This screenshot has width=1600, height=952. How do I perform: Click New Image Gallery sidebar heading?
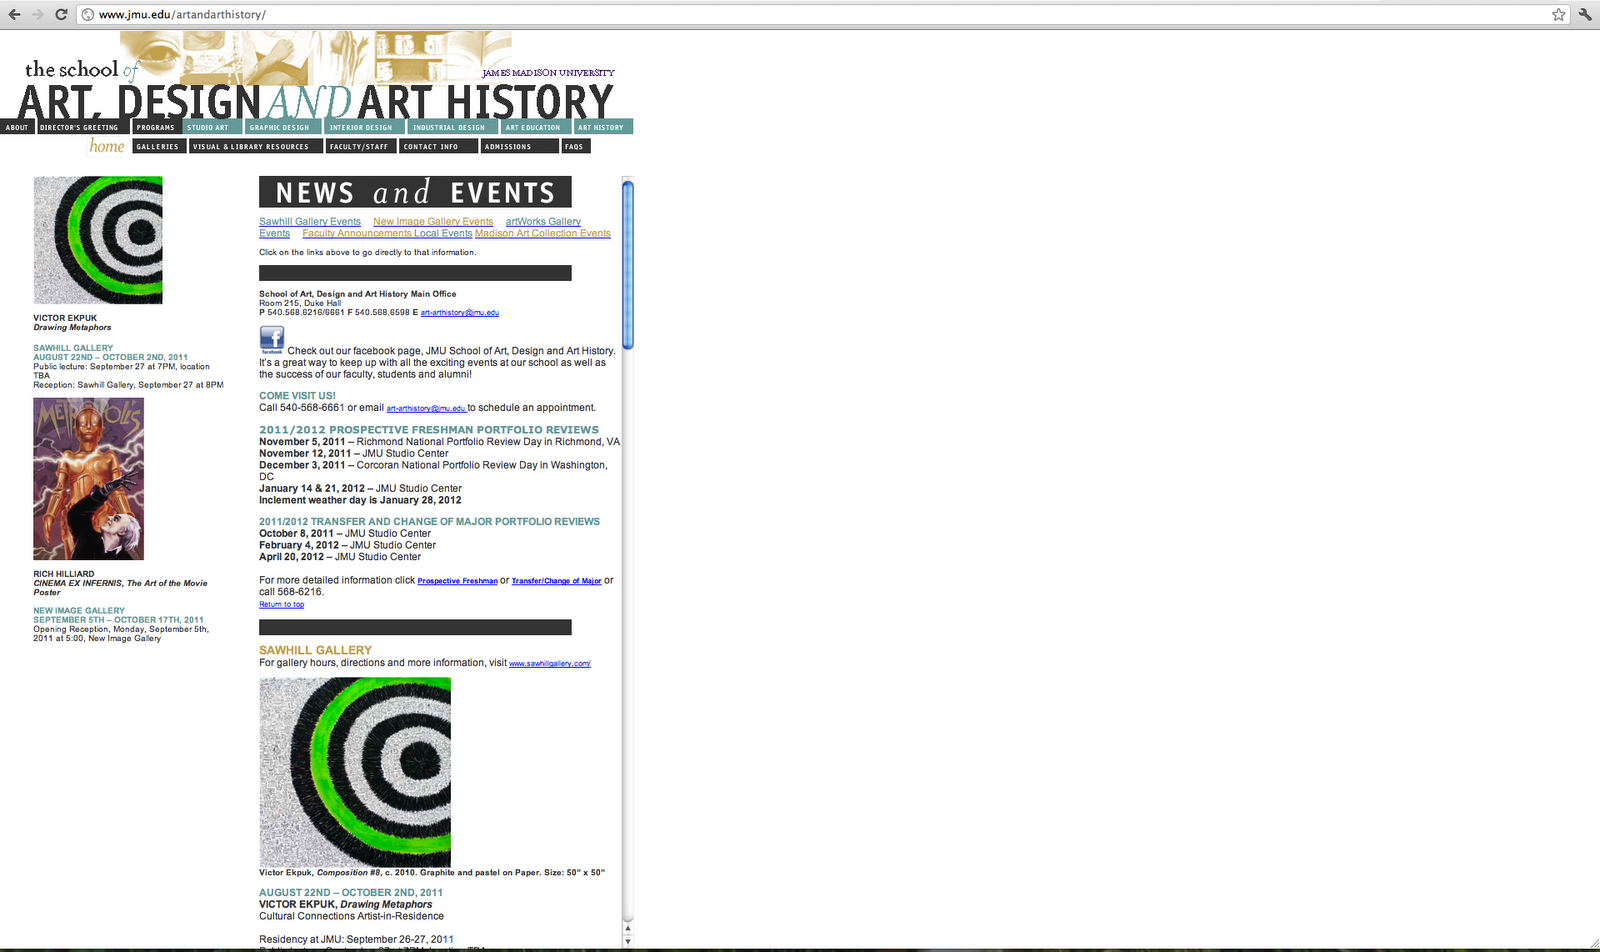coord(79,610)
